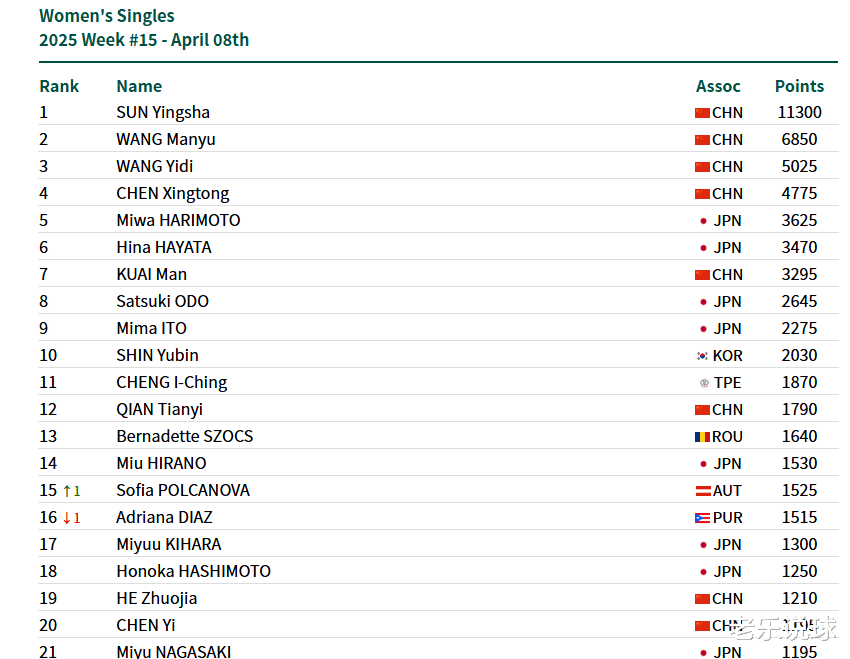Image resolution: width=850 pixels, height=659 pixels.
Task: Click the Rank column header
Action: point(59,86)
